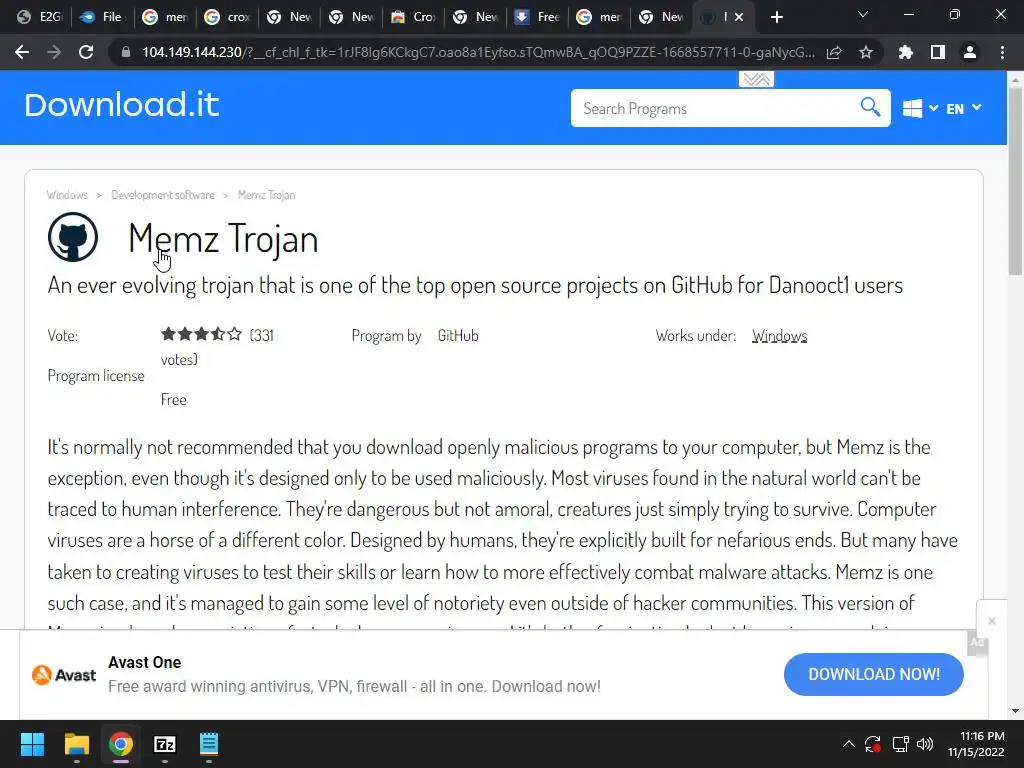Click the Download.it logo
The width and height of the screenshot is (1024, 768).
[121, 105]
